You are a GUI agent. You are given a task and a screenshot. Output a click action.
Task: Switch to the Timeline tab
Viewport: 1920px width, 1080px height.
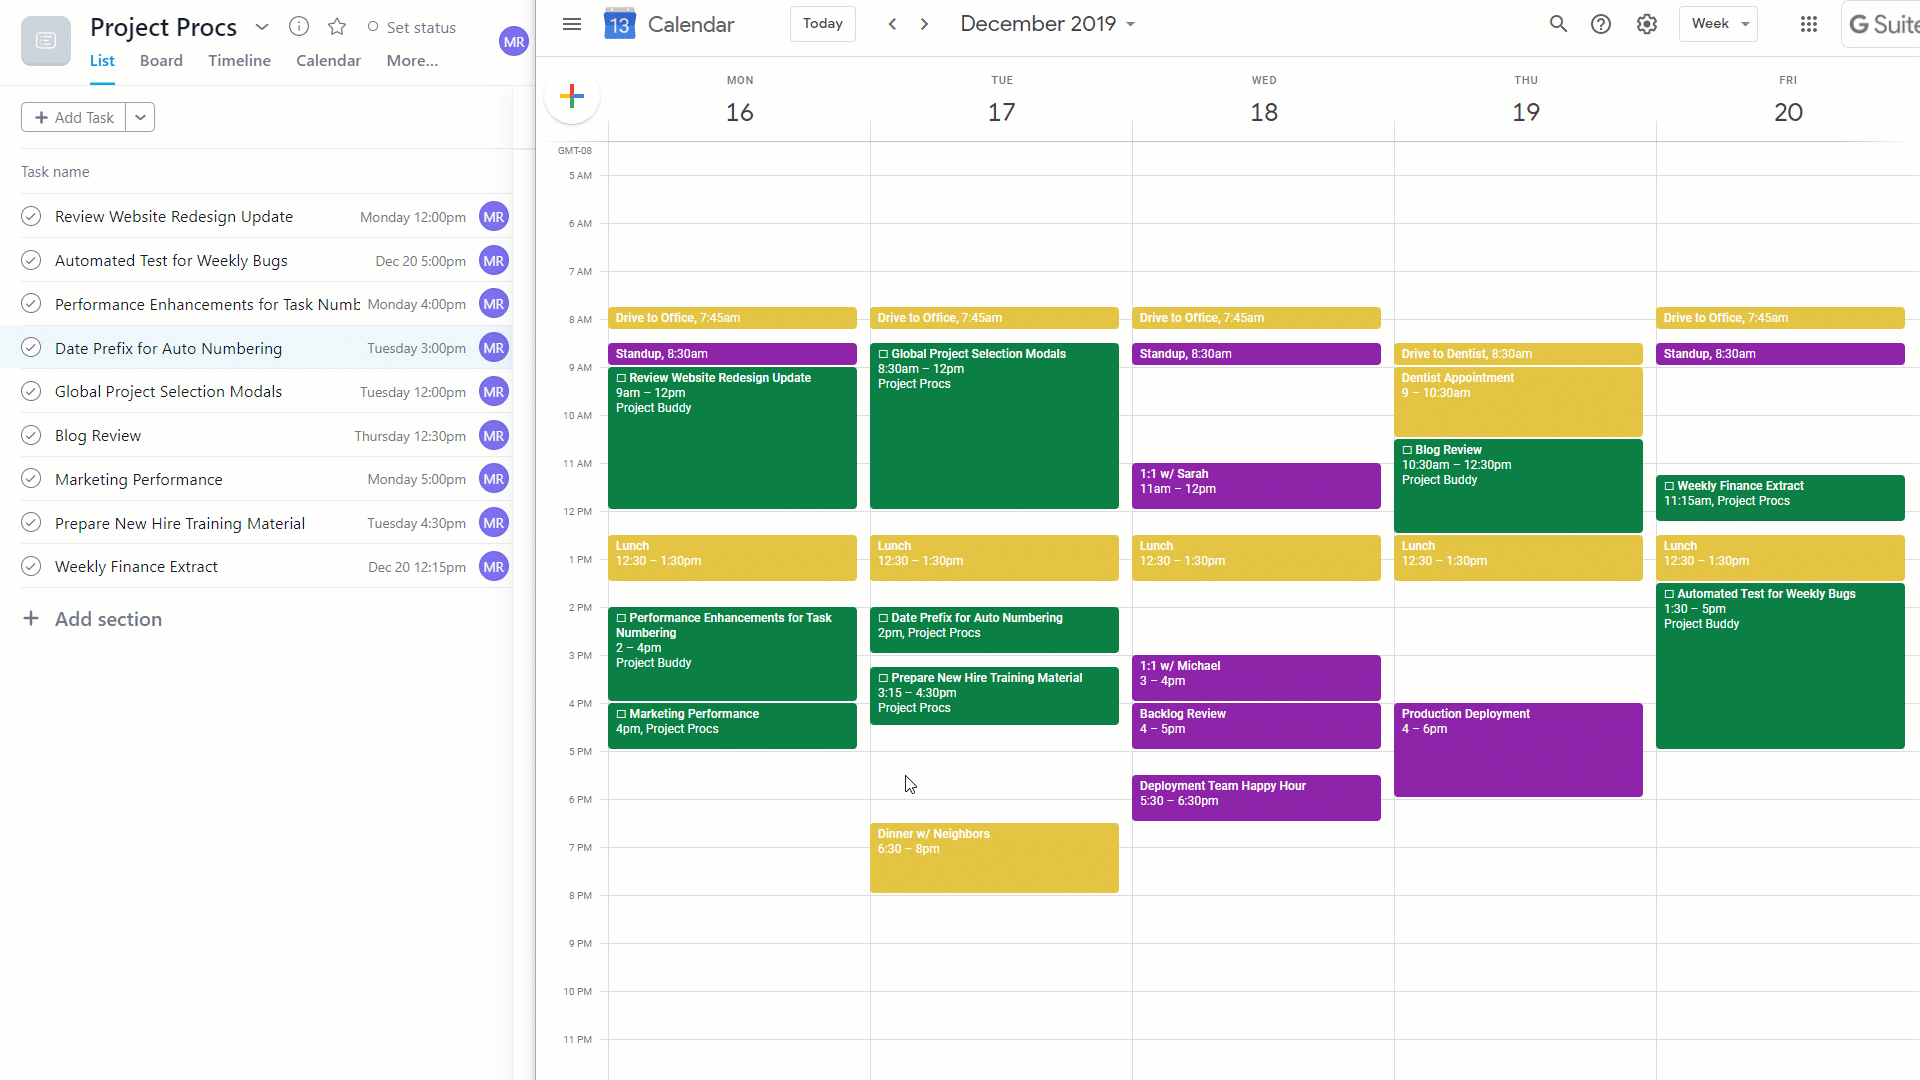239,60
